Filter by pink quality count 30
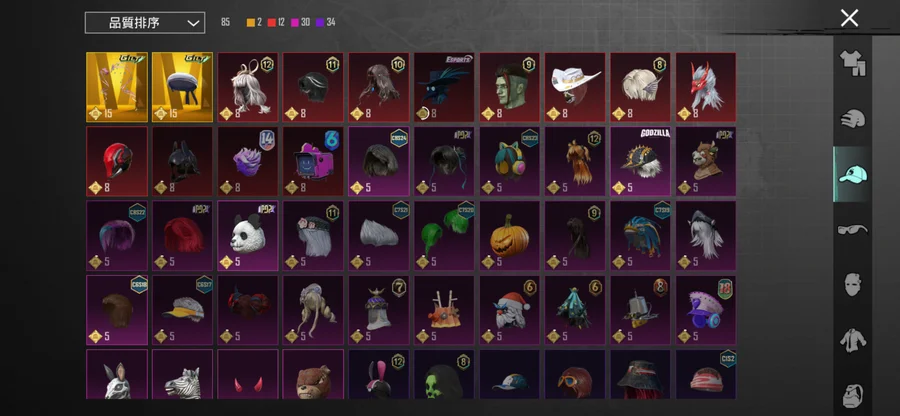 click(x=301, y=22)
